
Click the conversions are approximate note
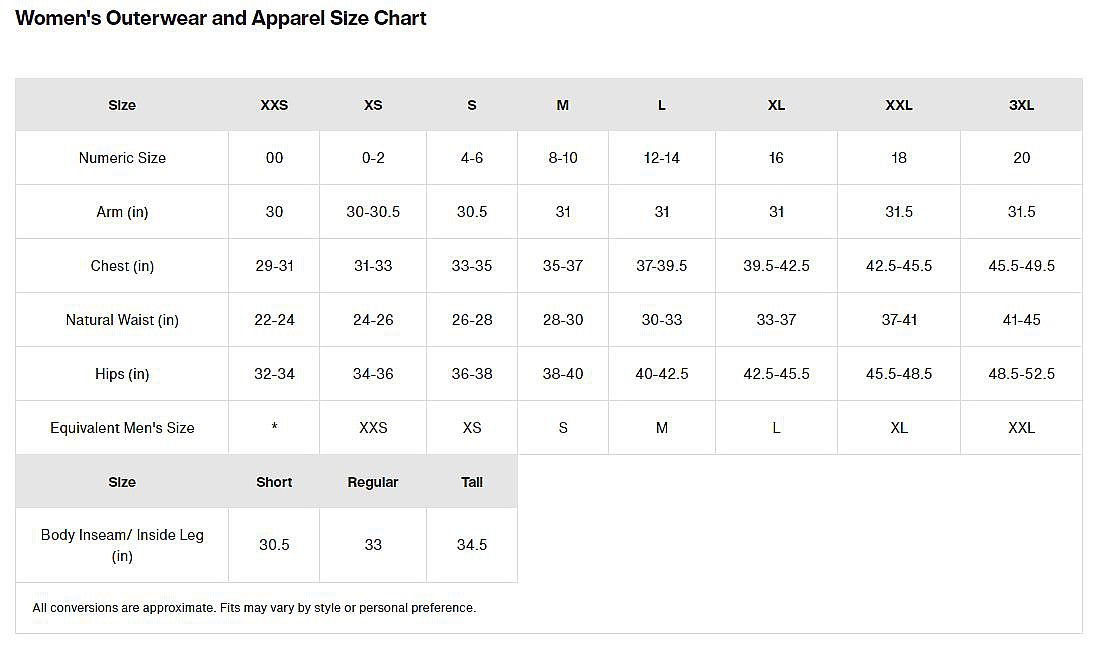pos(254,608)
